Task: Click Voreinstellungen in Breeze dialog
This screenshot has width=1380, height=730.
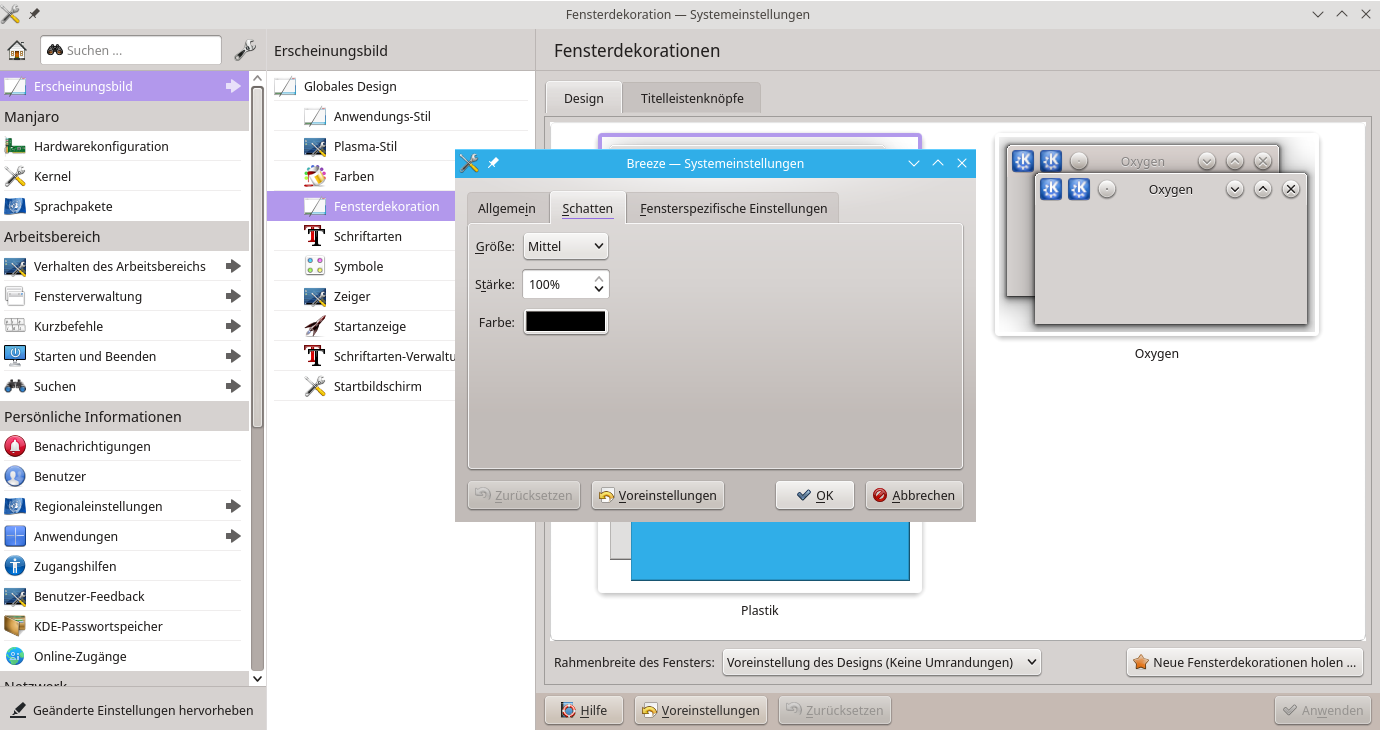Action: point(658,495)
